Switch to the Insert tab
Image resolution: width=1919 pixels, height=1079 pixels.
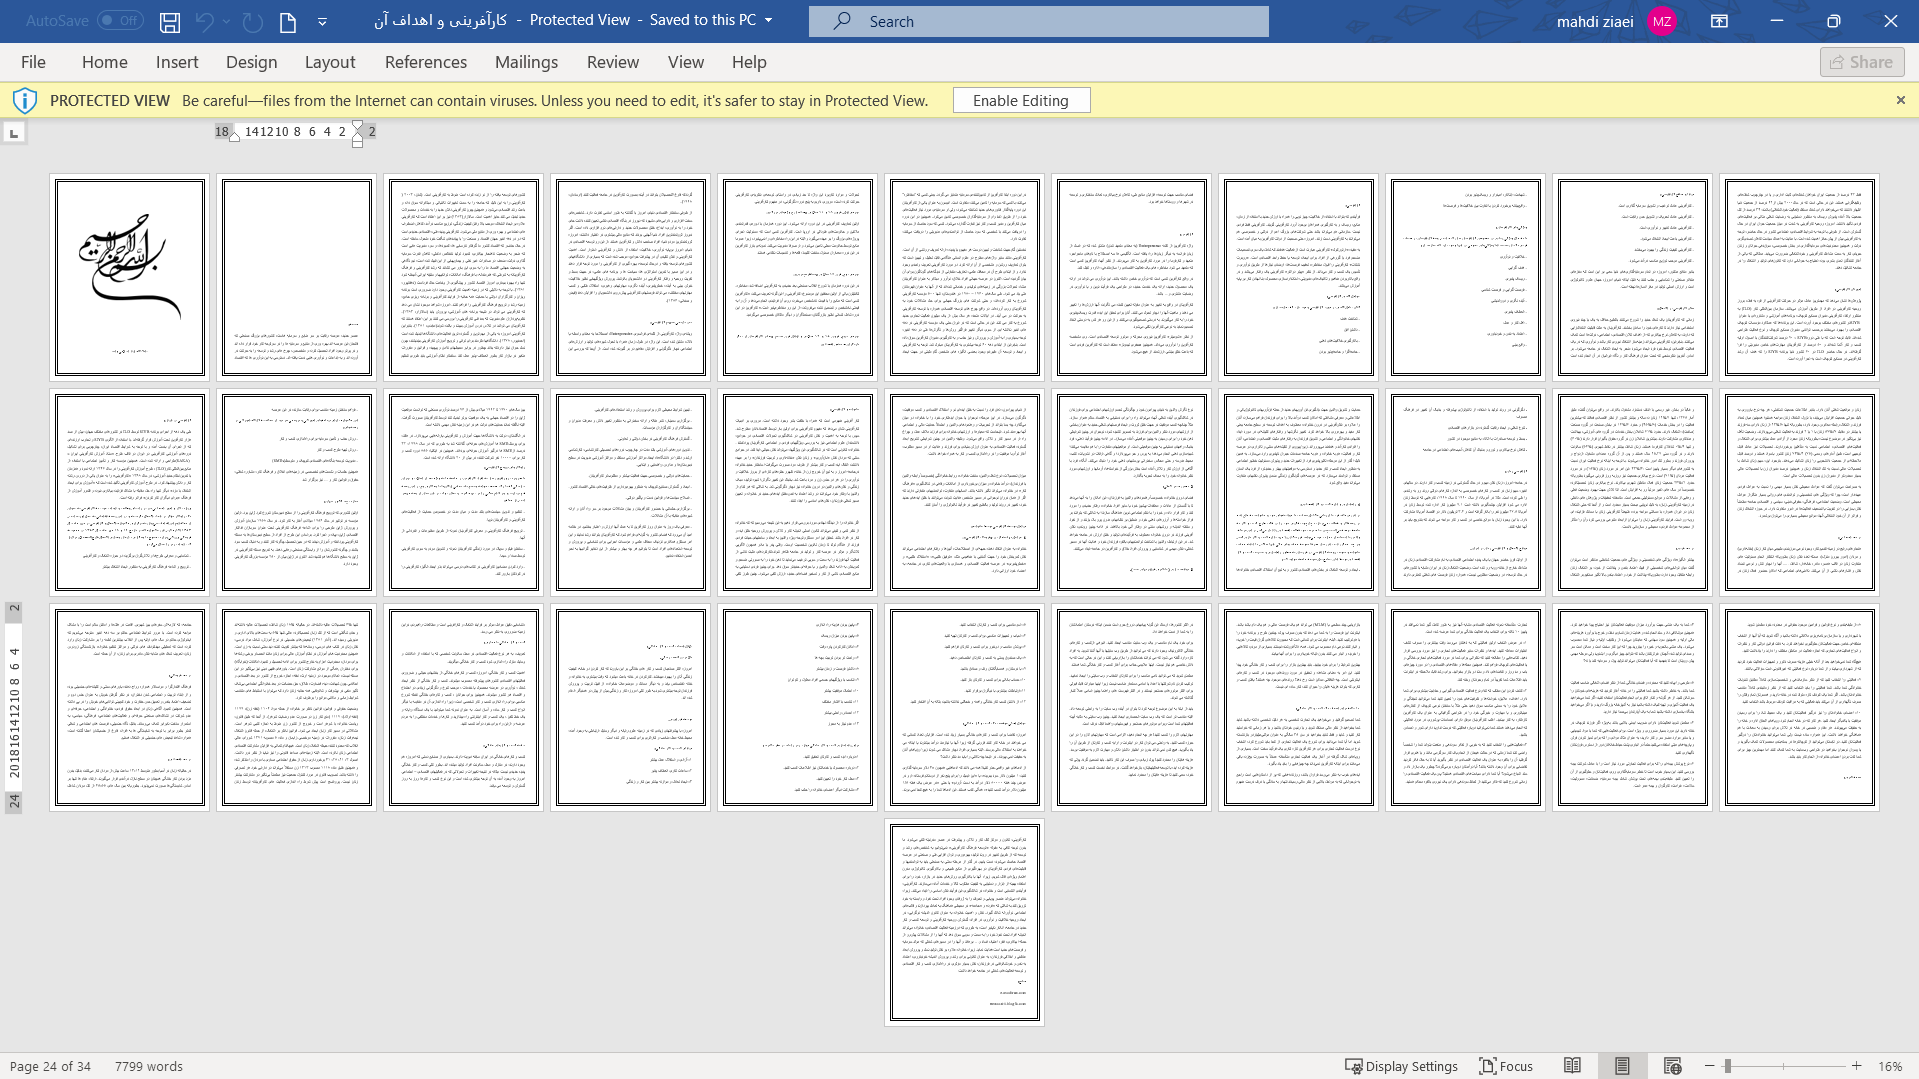pos(177,62)
